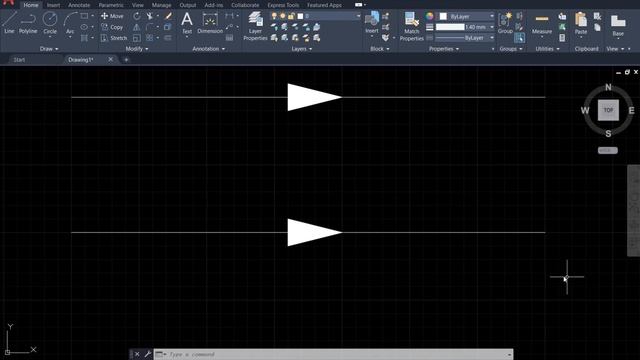Expand the Block panel
Image resolution: width=640 pixels, height=360 pixels.
(380, 49)
